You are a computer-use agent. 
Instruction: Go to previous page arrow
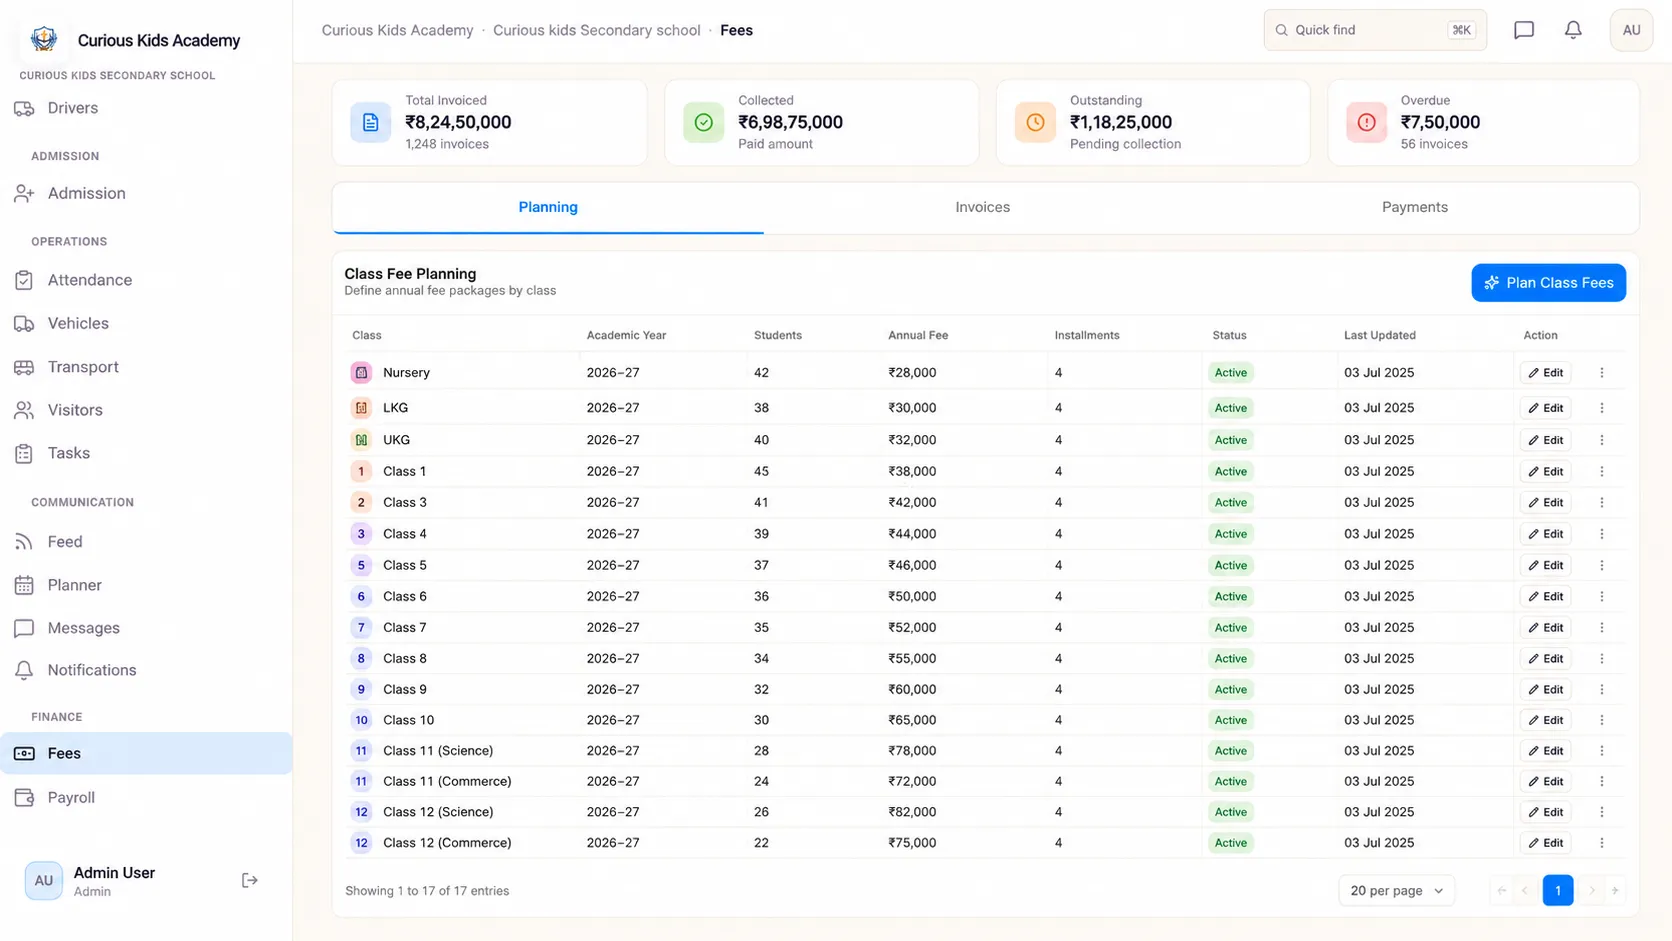1525,890
